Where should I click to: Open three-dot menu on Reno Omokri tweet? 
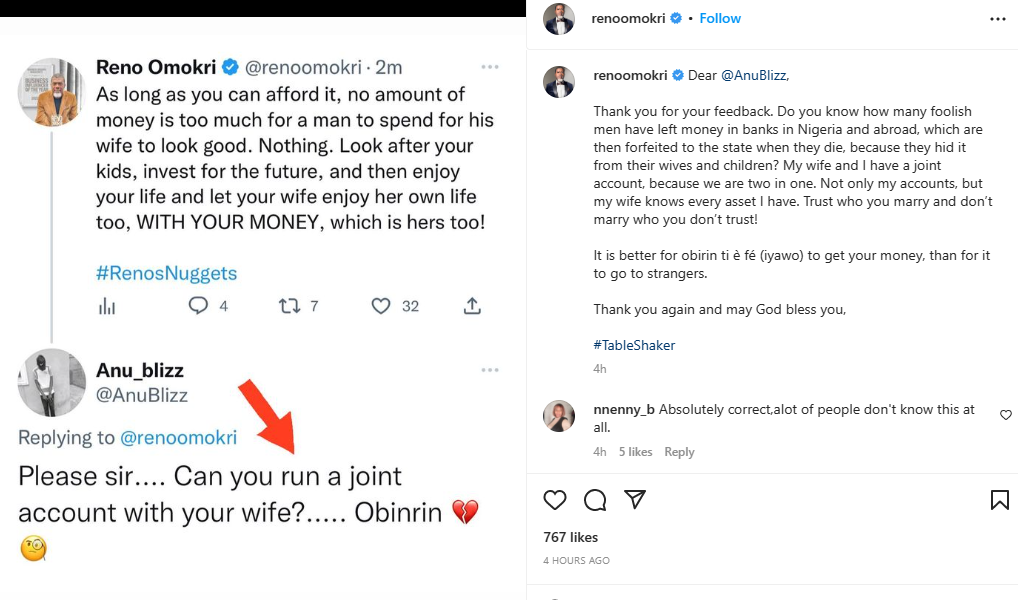point(489,67)
